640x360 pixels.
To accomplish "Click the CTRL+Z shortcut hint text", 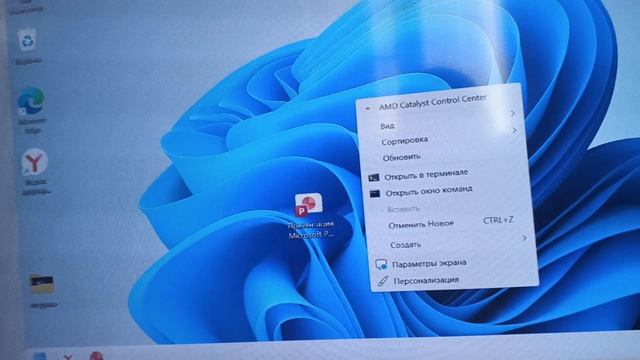I will [498, 220].
